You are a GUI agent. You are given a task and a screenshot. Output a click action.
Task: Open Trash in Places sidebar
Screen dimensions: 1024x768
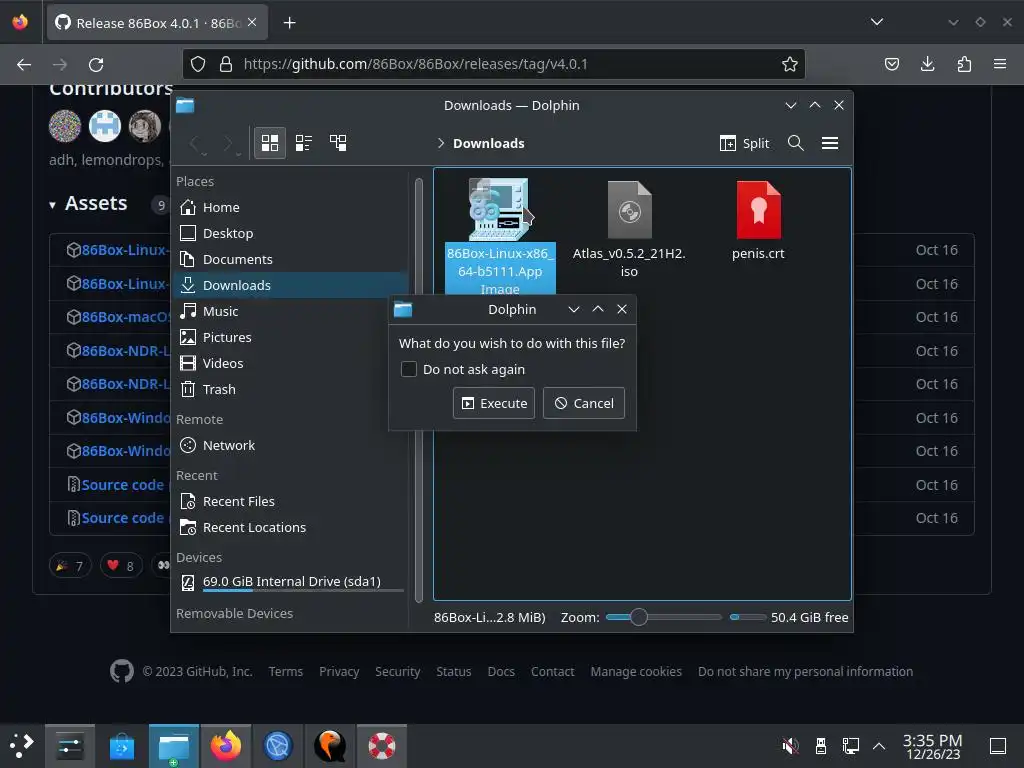(291, 389)
